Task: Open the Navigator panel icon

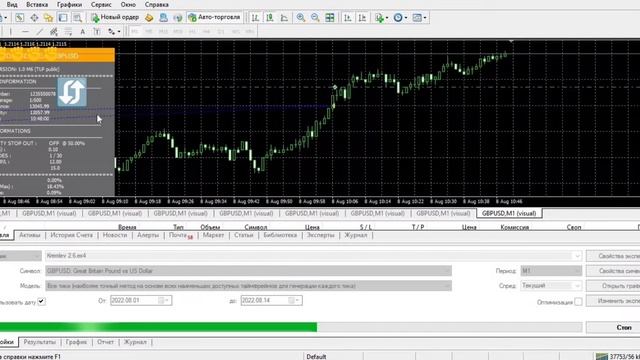Action: point(48,18)
